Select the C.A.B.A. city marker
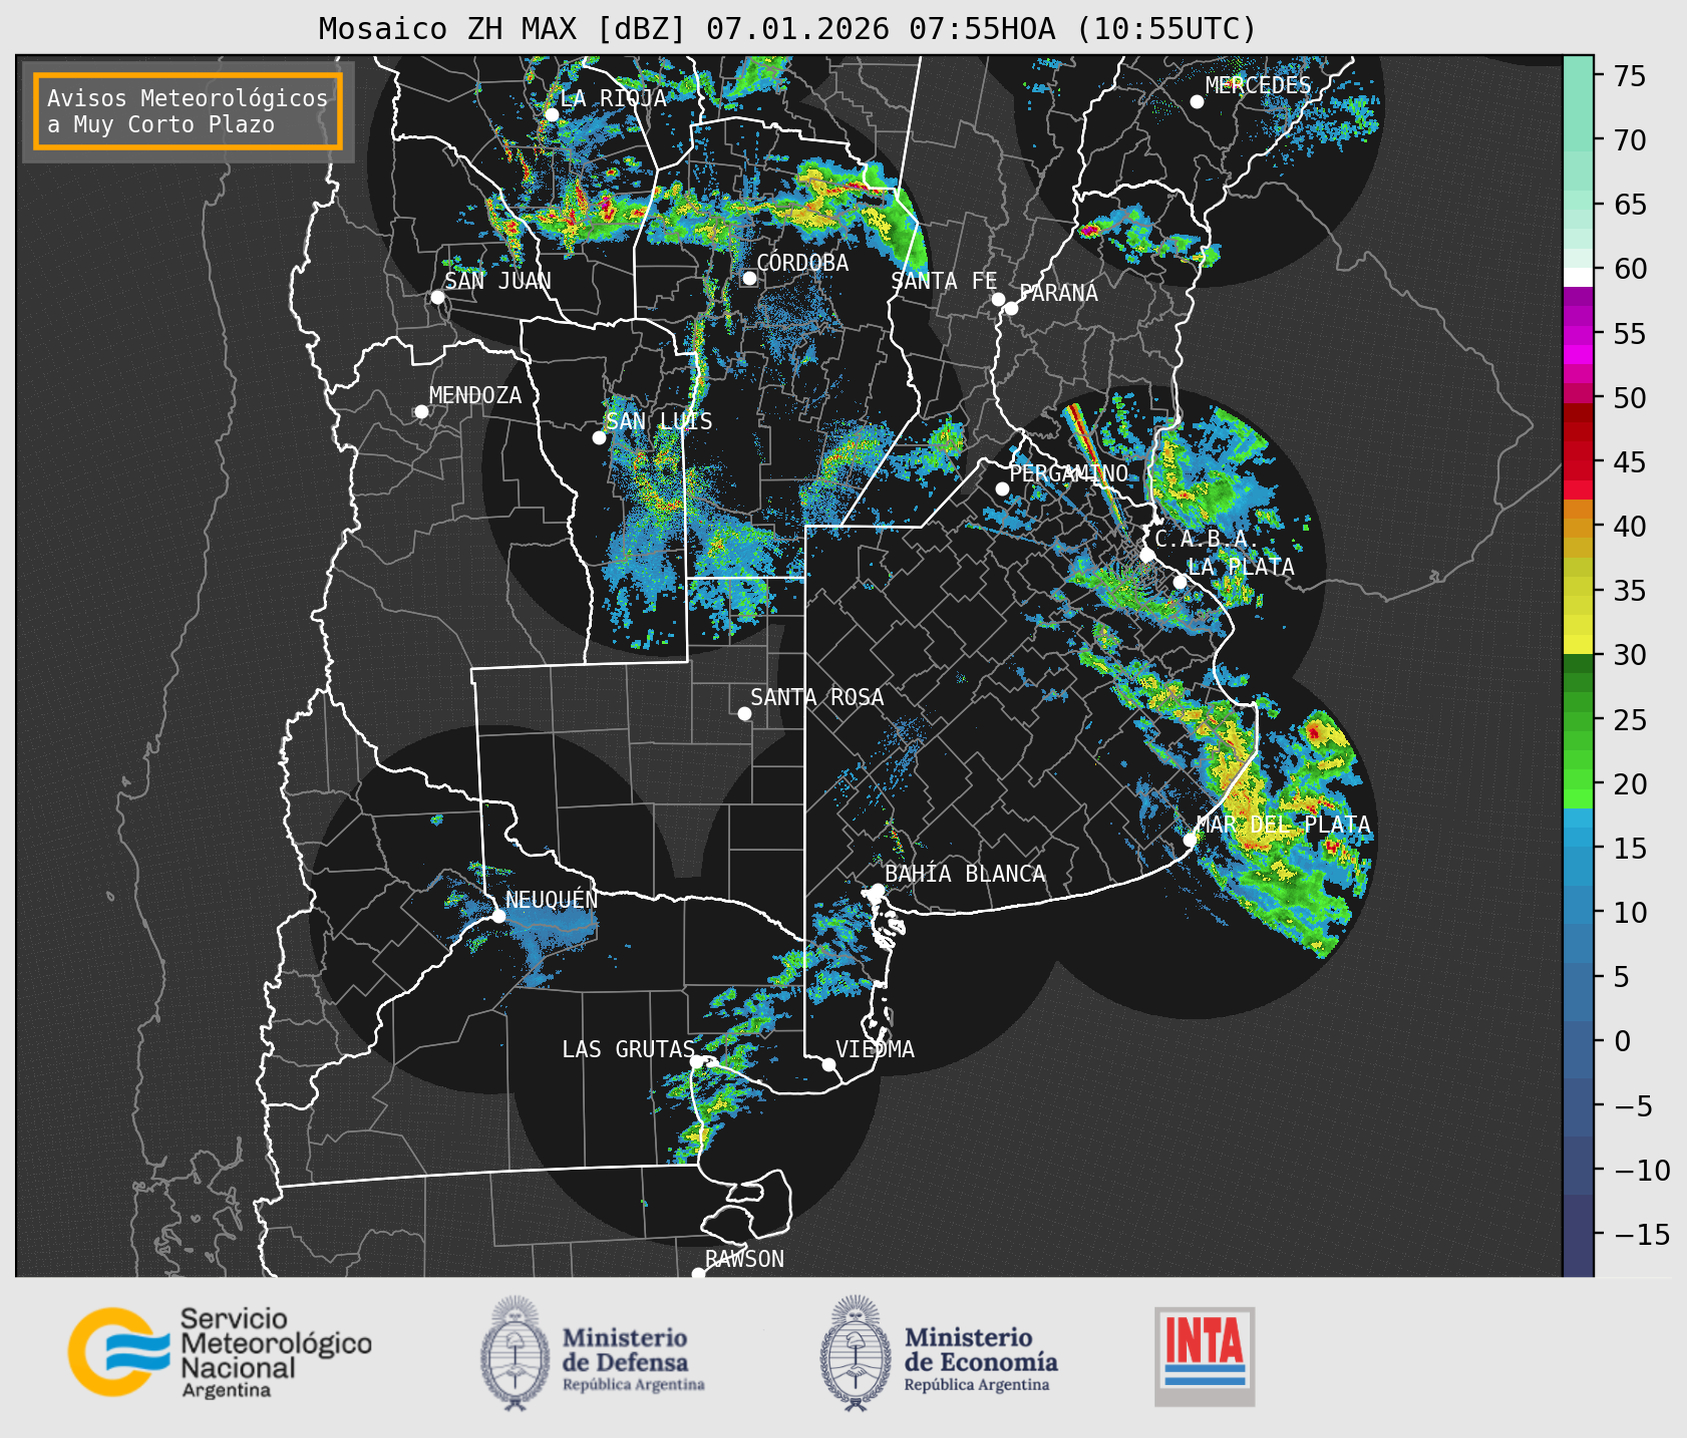 pos(1147,555)
